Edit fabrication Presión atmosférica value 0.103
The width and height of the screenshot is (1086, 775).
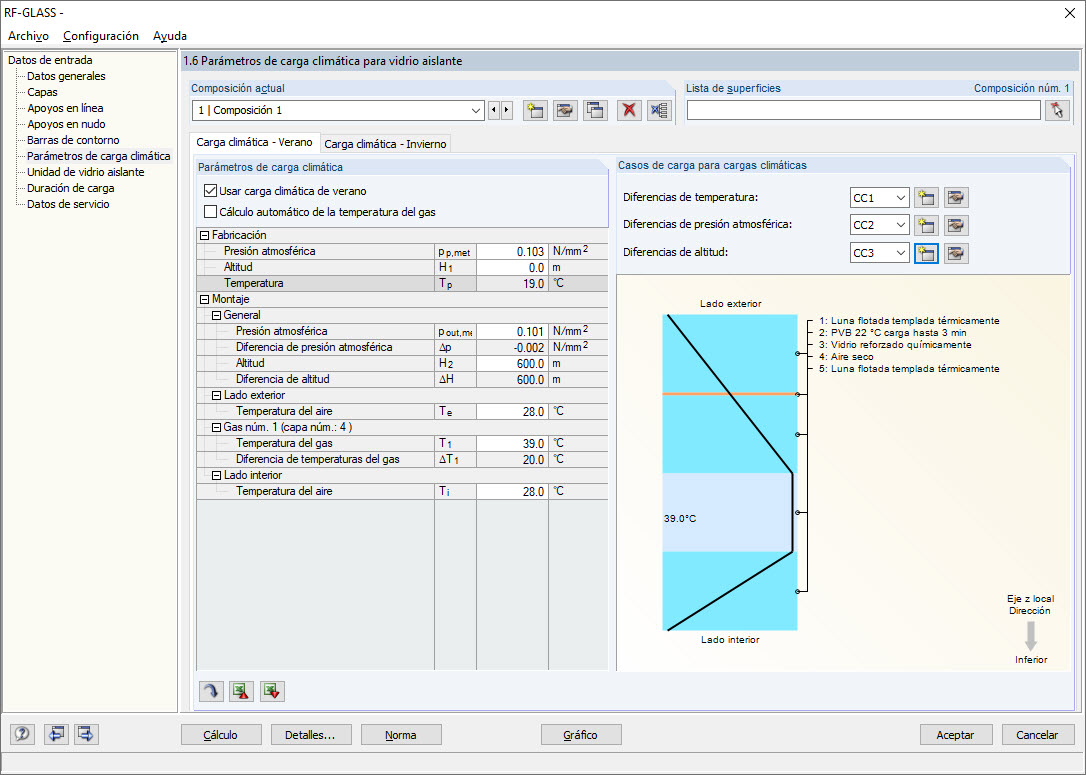513,251
